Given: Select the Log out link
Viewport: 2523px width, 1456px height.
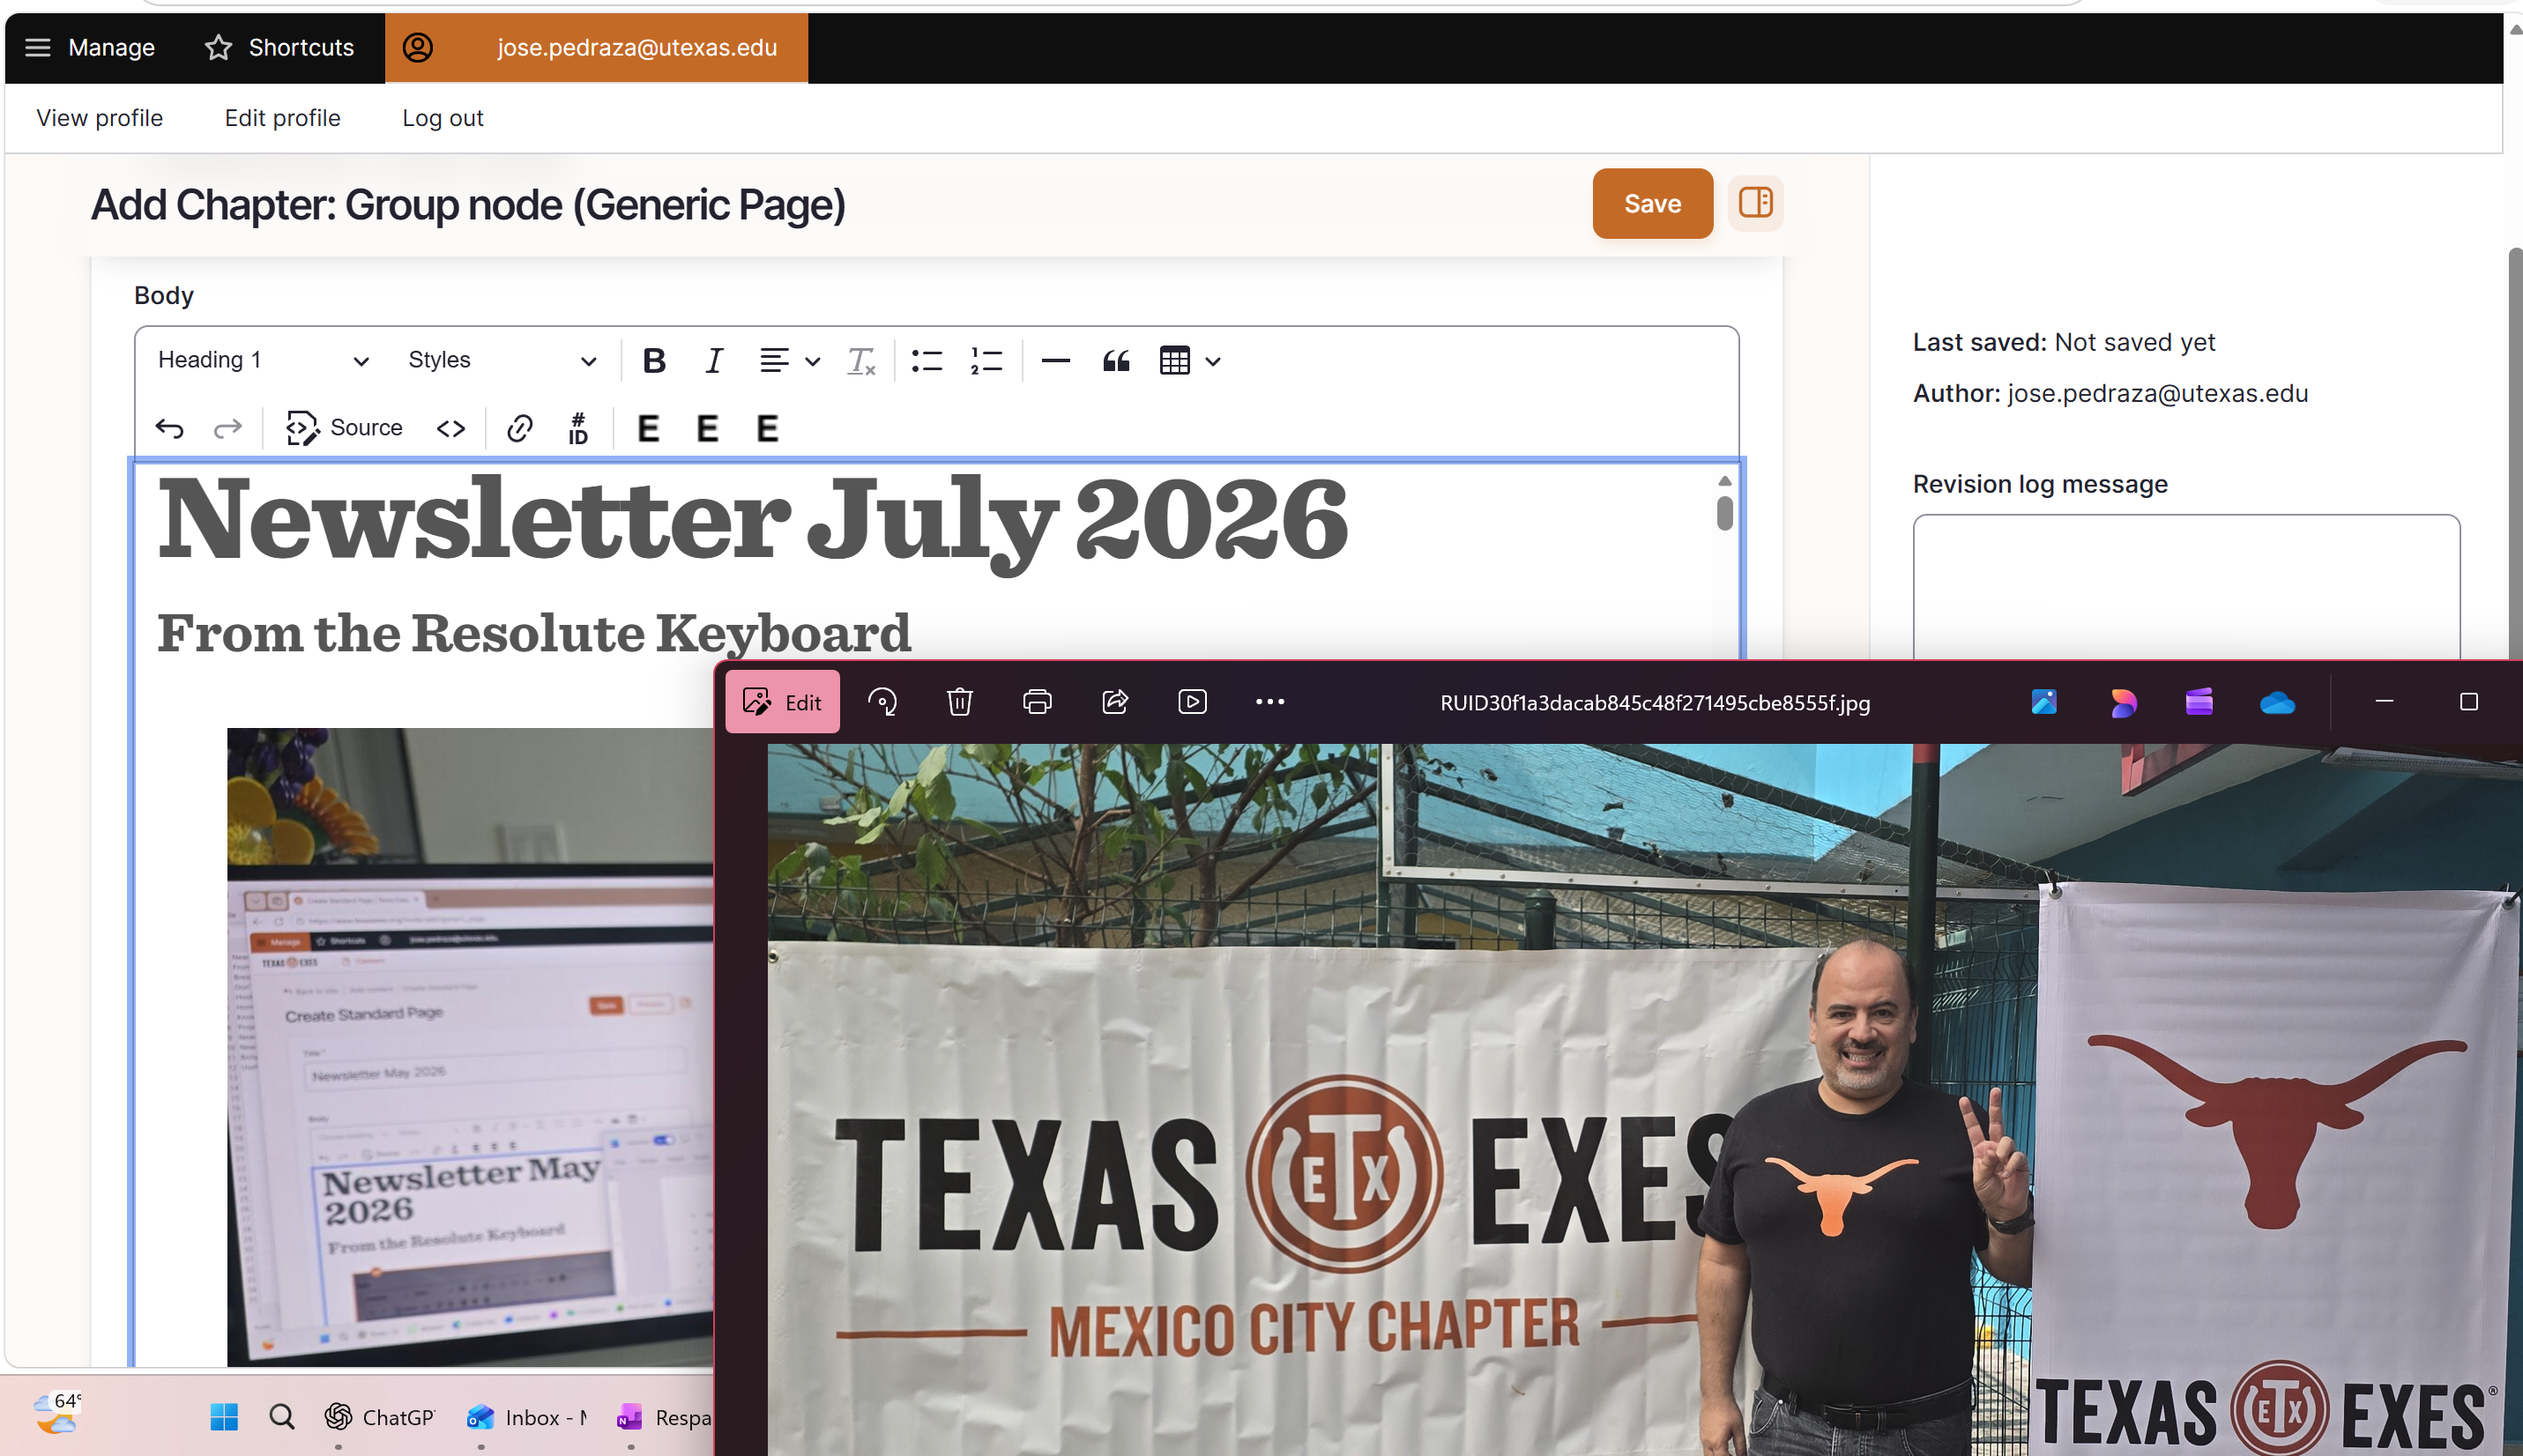Looking at the screenshot, I should click(x=443, y=118).
